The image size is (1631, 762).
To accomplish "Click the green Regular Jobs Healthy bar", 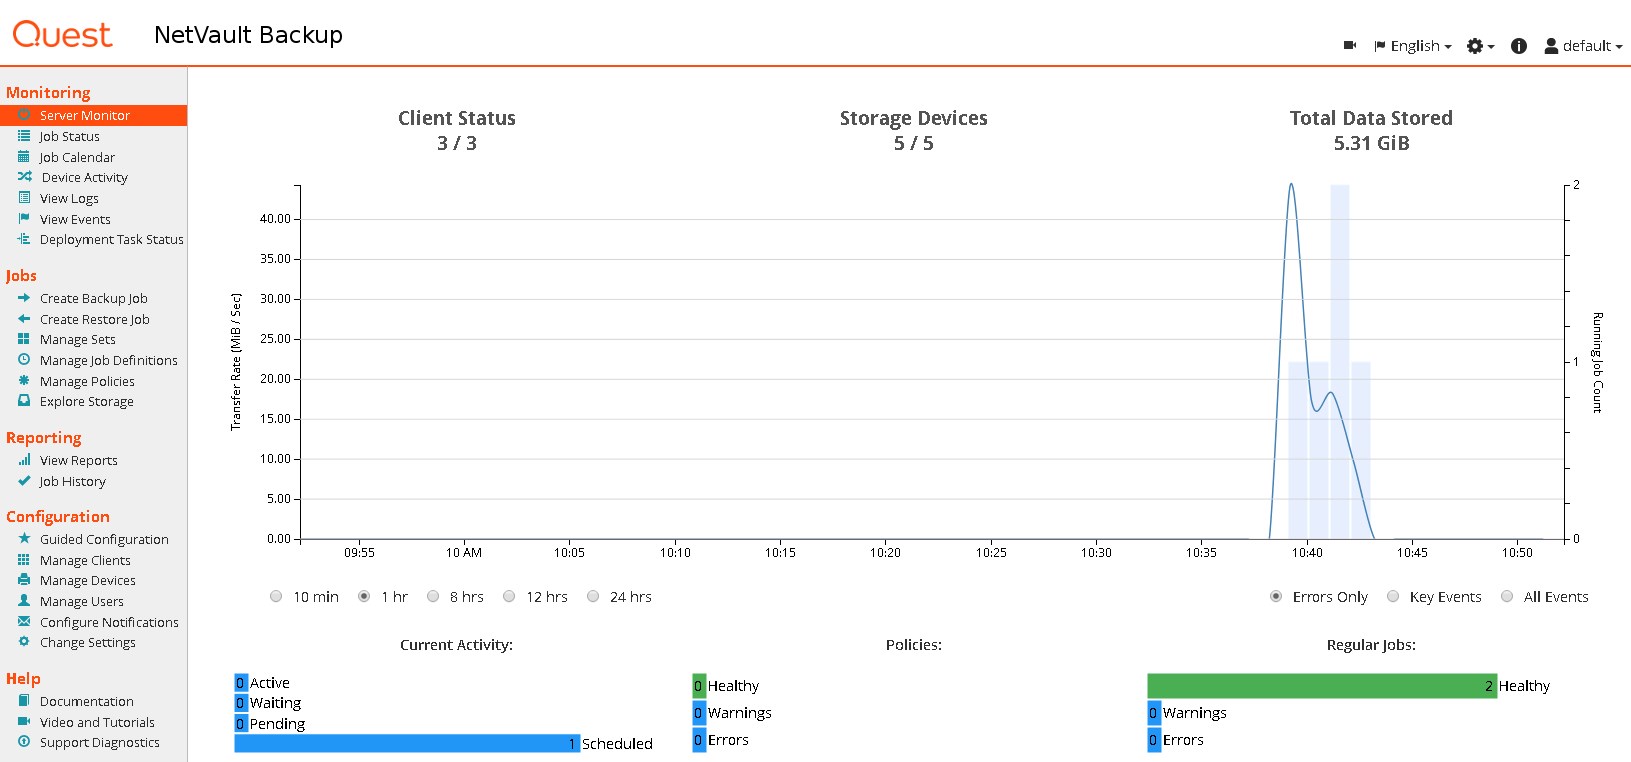I will [x=1320, y=686].
